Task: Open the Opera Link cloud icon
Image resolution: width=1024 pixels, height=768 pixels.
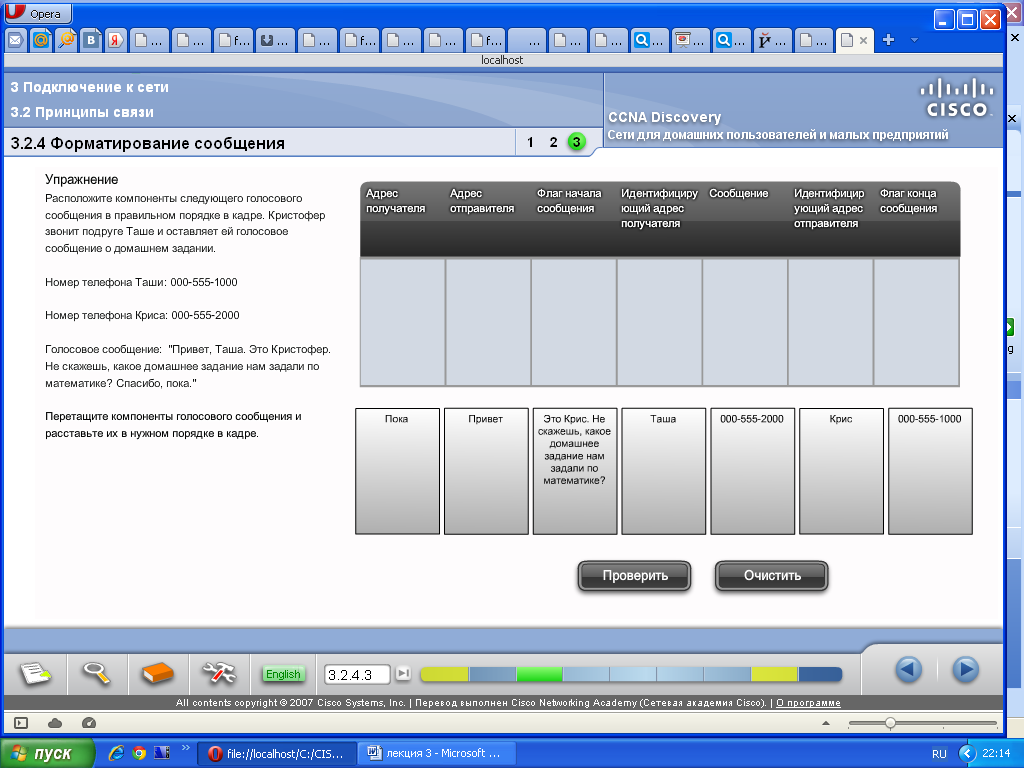Action: coord(55,723)
